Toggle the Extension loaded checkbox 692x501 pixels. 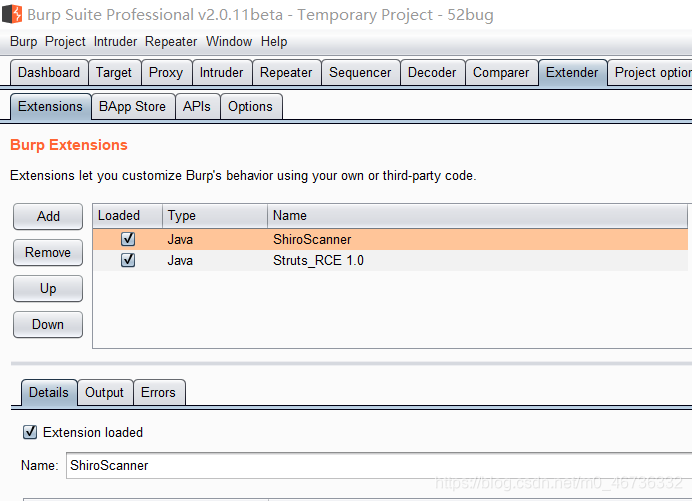click(x=30, y=432)
